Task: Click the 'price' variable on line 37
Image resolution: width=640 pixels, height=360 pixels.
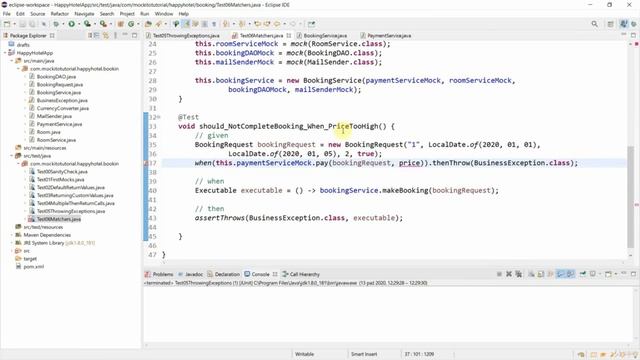Action: [409, 163]
